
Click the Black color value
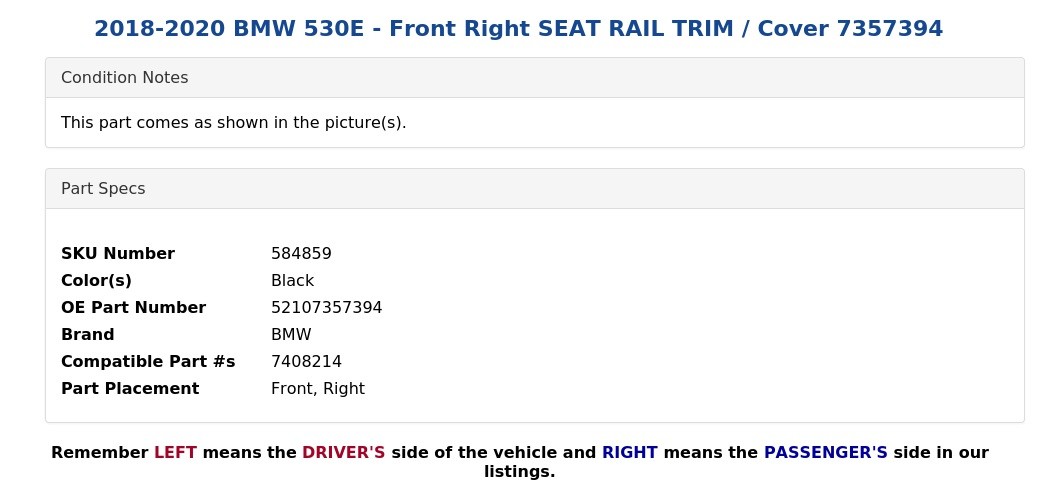tap(292, 281)
